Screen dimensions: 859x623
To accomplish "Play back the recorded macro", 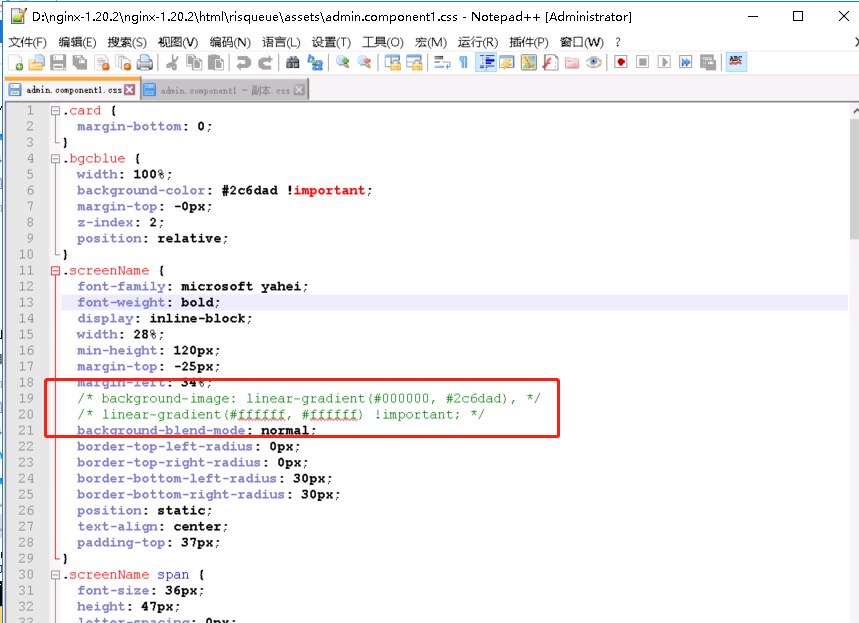I will (x=664, y=62).
